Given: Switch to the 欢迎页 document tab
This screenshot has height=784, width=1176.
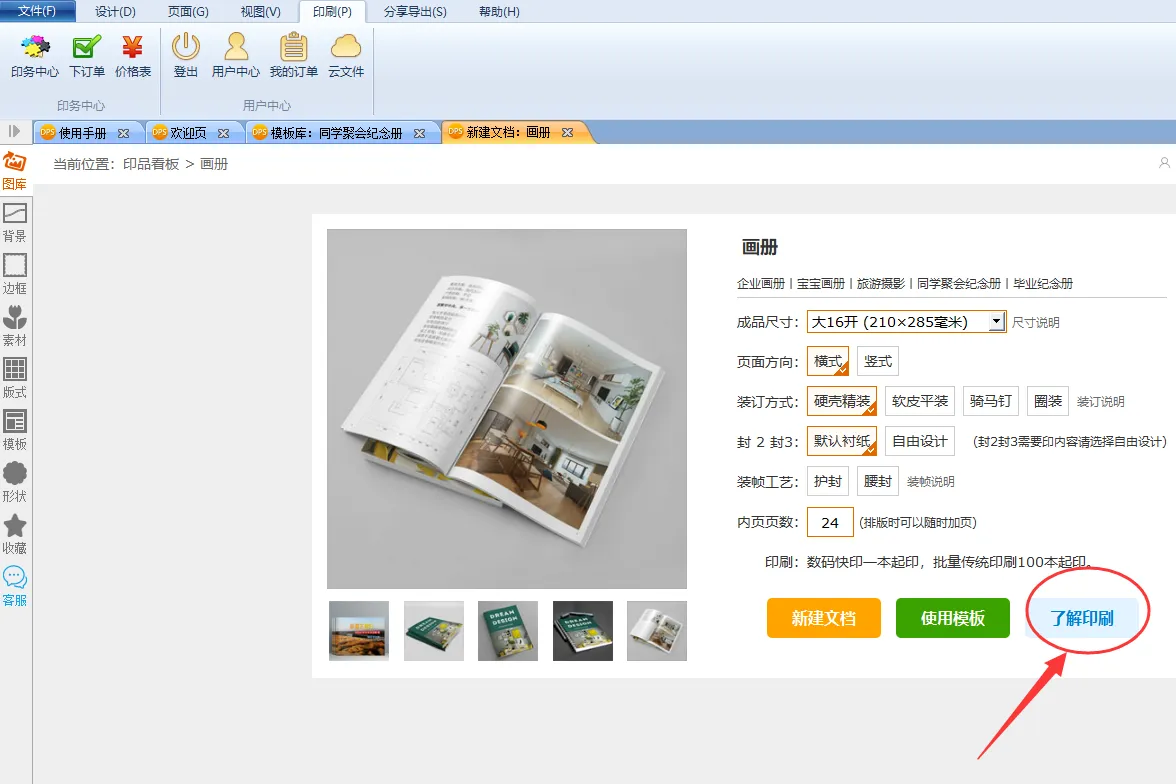Looking at the screenshot, I should coord(188,132).
